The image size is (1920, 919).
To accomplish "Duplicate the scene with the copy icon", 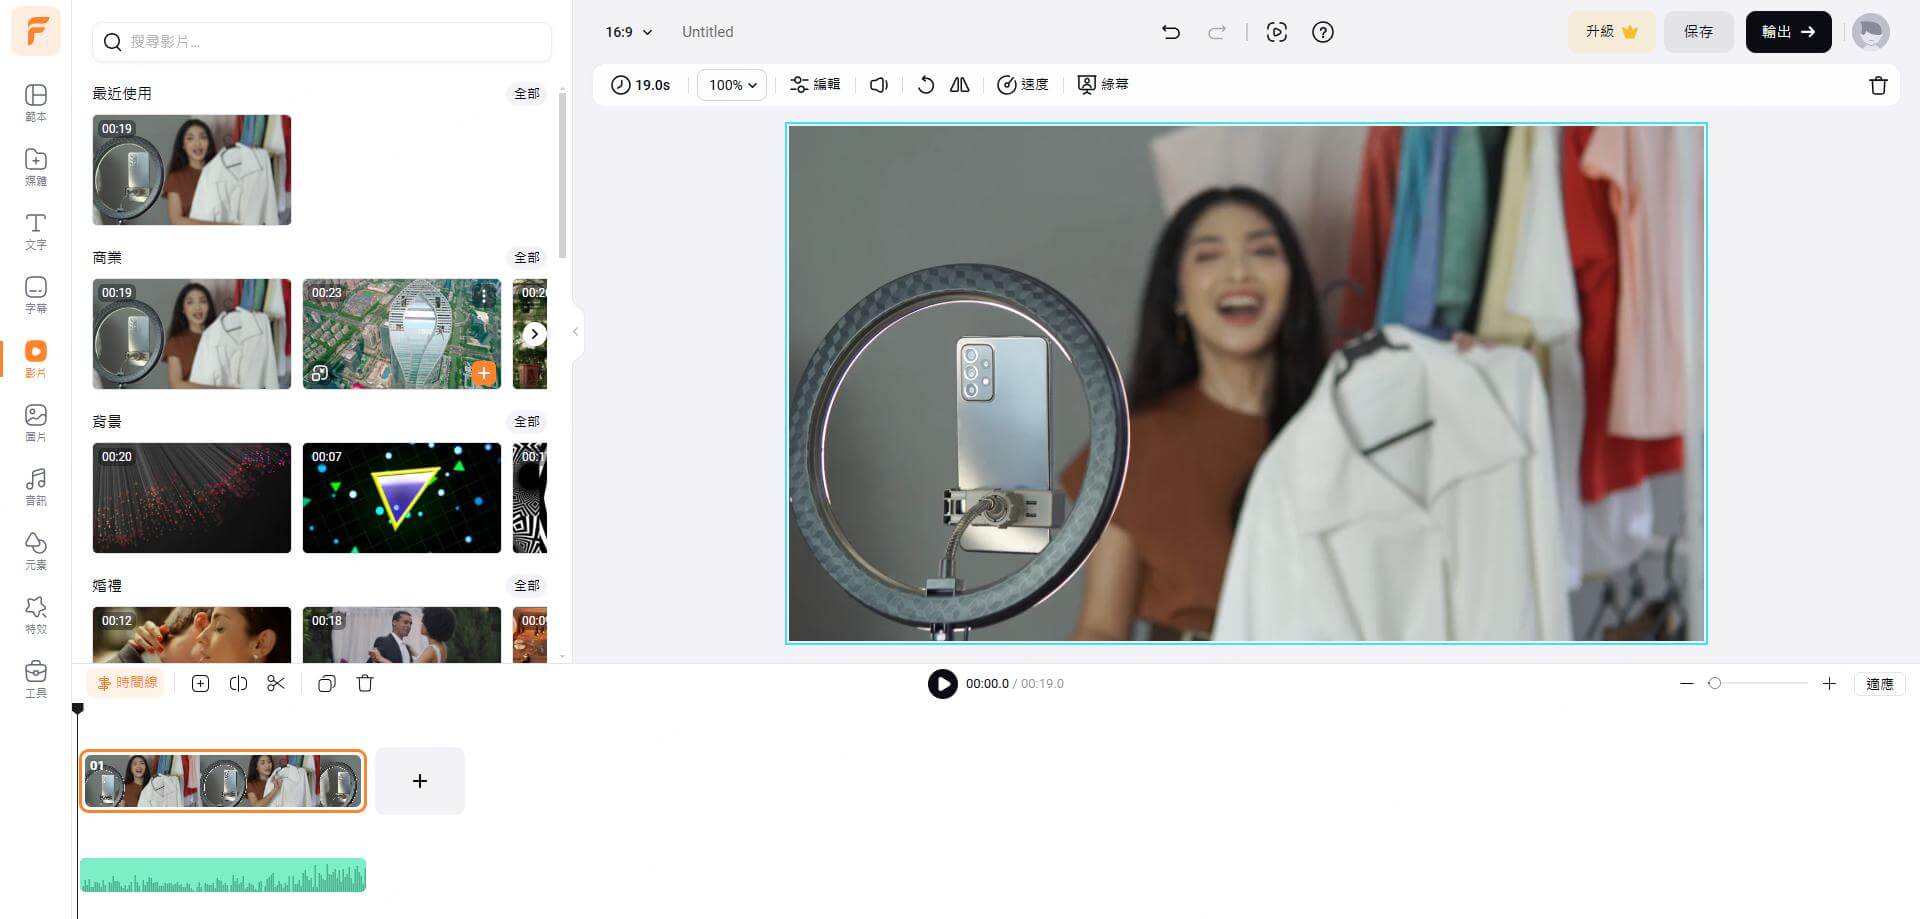I will 326,684.
